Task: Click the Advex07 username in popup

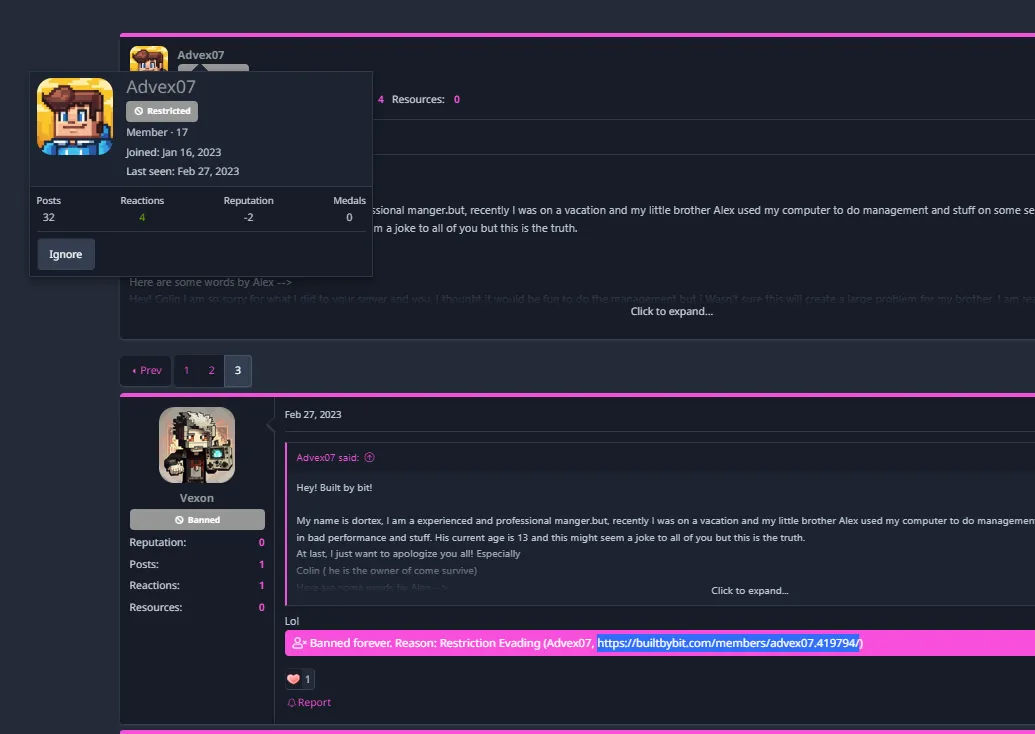Action: (x=160, y=86)
